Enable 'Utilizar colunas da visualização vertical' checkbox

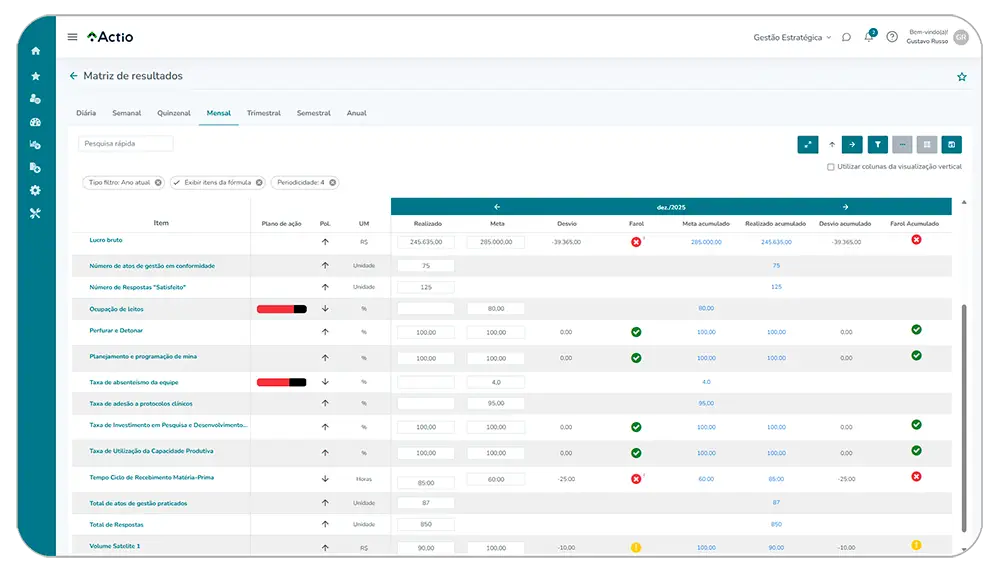click(831, 167)
